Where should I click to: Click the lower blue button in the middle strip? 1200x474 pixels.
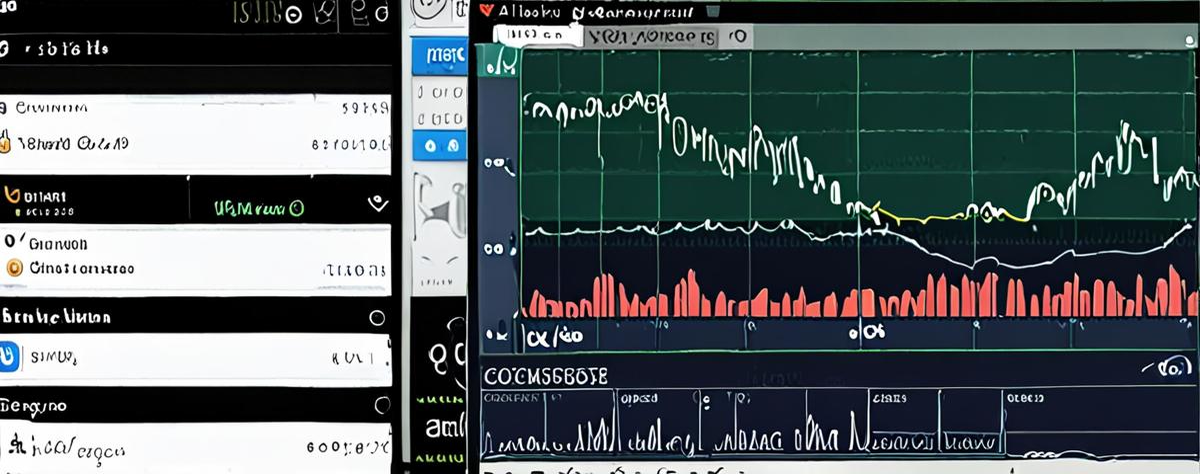point(439,144)
